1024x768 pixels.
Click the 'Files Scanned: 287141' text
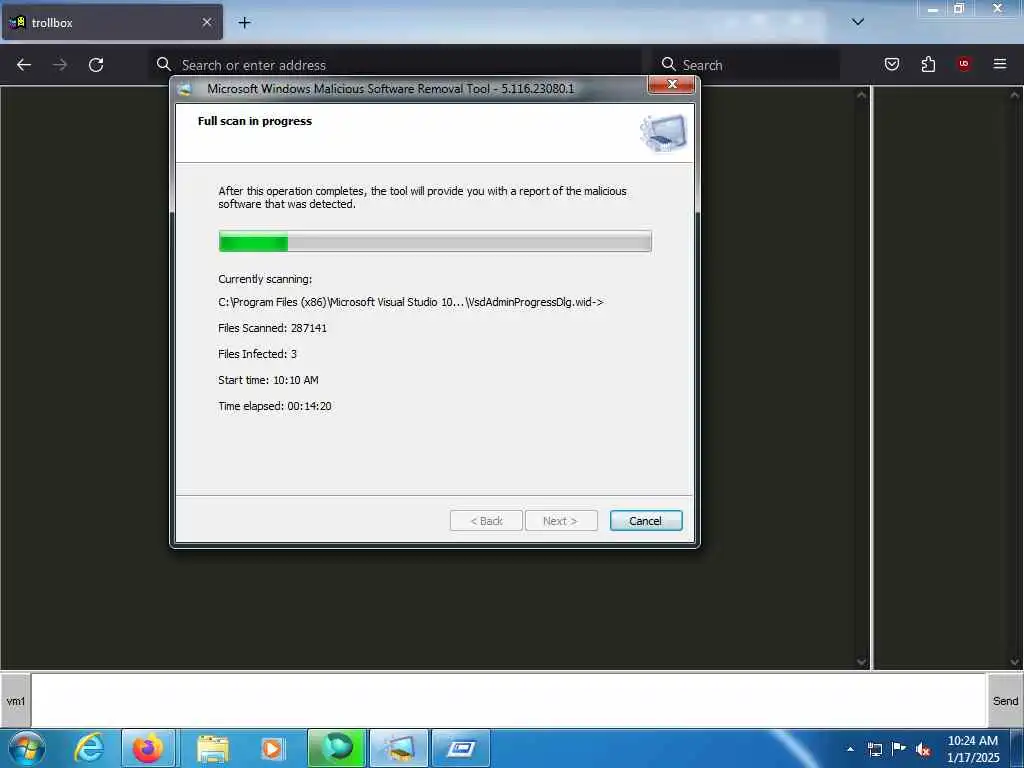pyautogui.click(x=272, y=328)
